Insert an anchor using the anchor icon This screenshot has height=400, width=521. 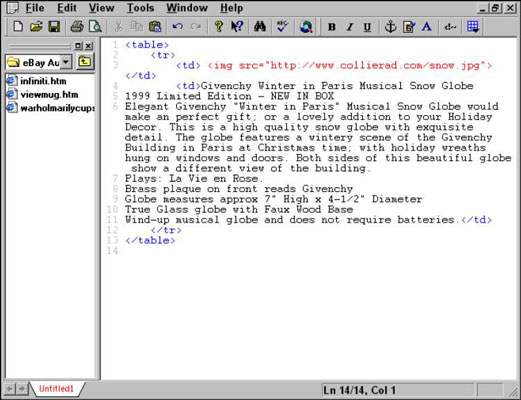pos(390,26)
